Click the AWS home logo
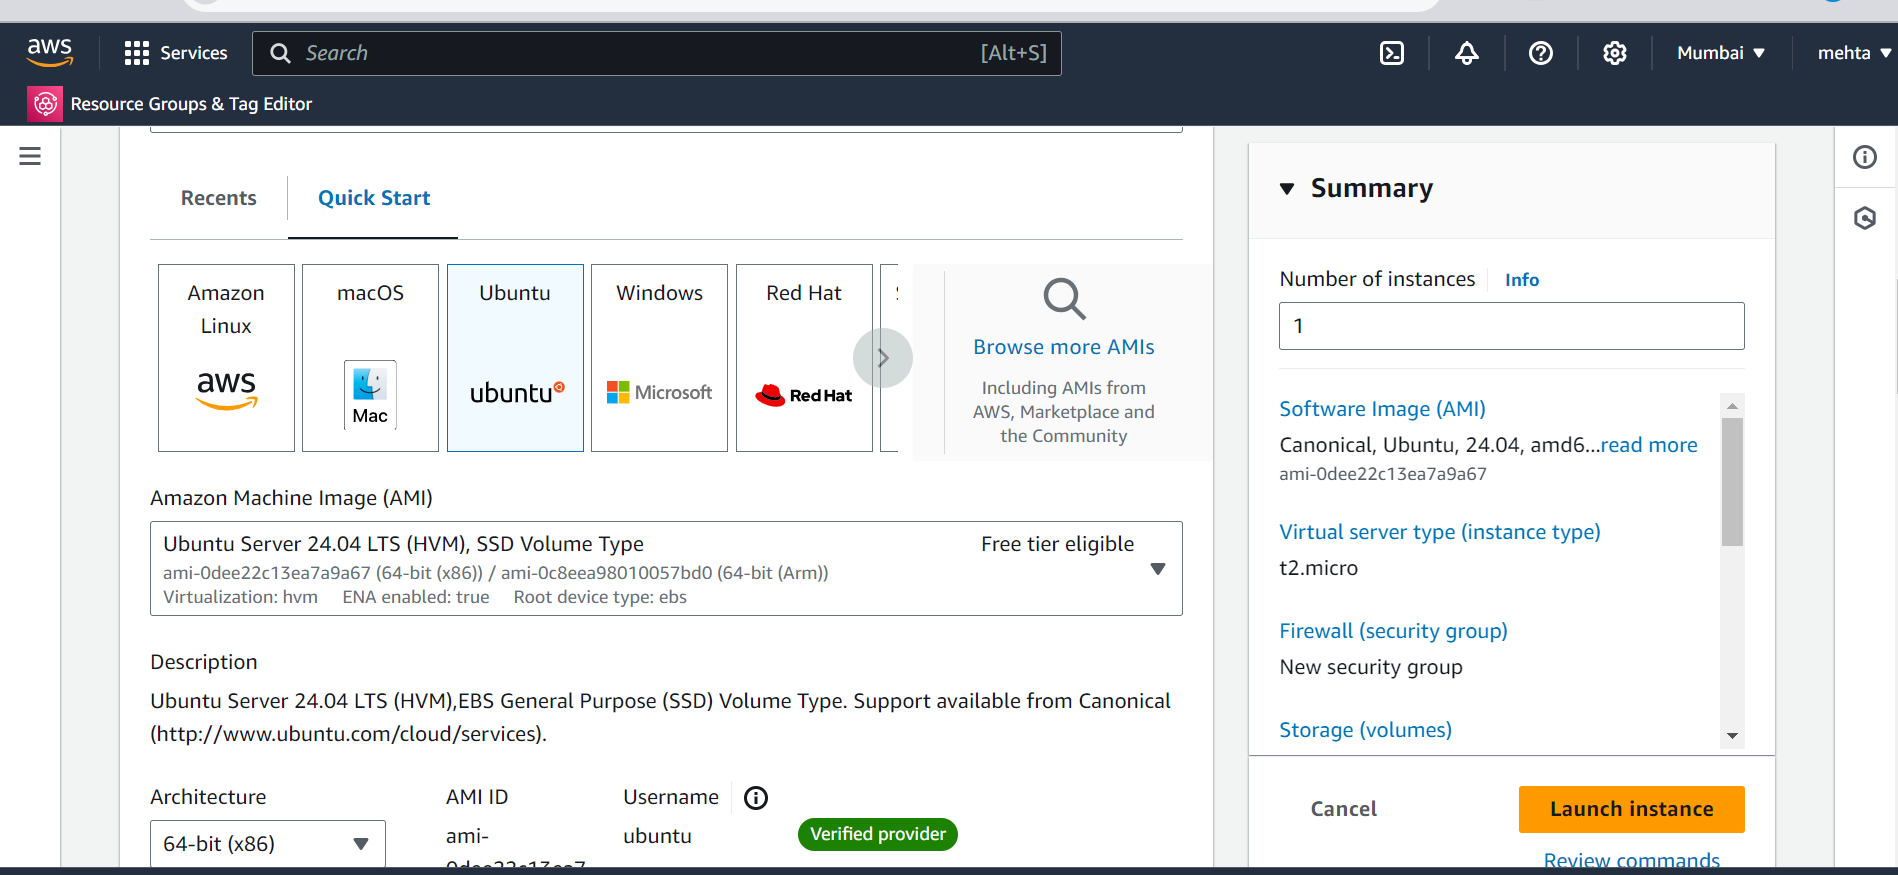Screen dimensions: 1898x875 pyautogui.click(x=50, y=52)
